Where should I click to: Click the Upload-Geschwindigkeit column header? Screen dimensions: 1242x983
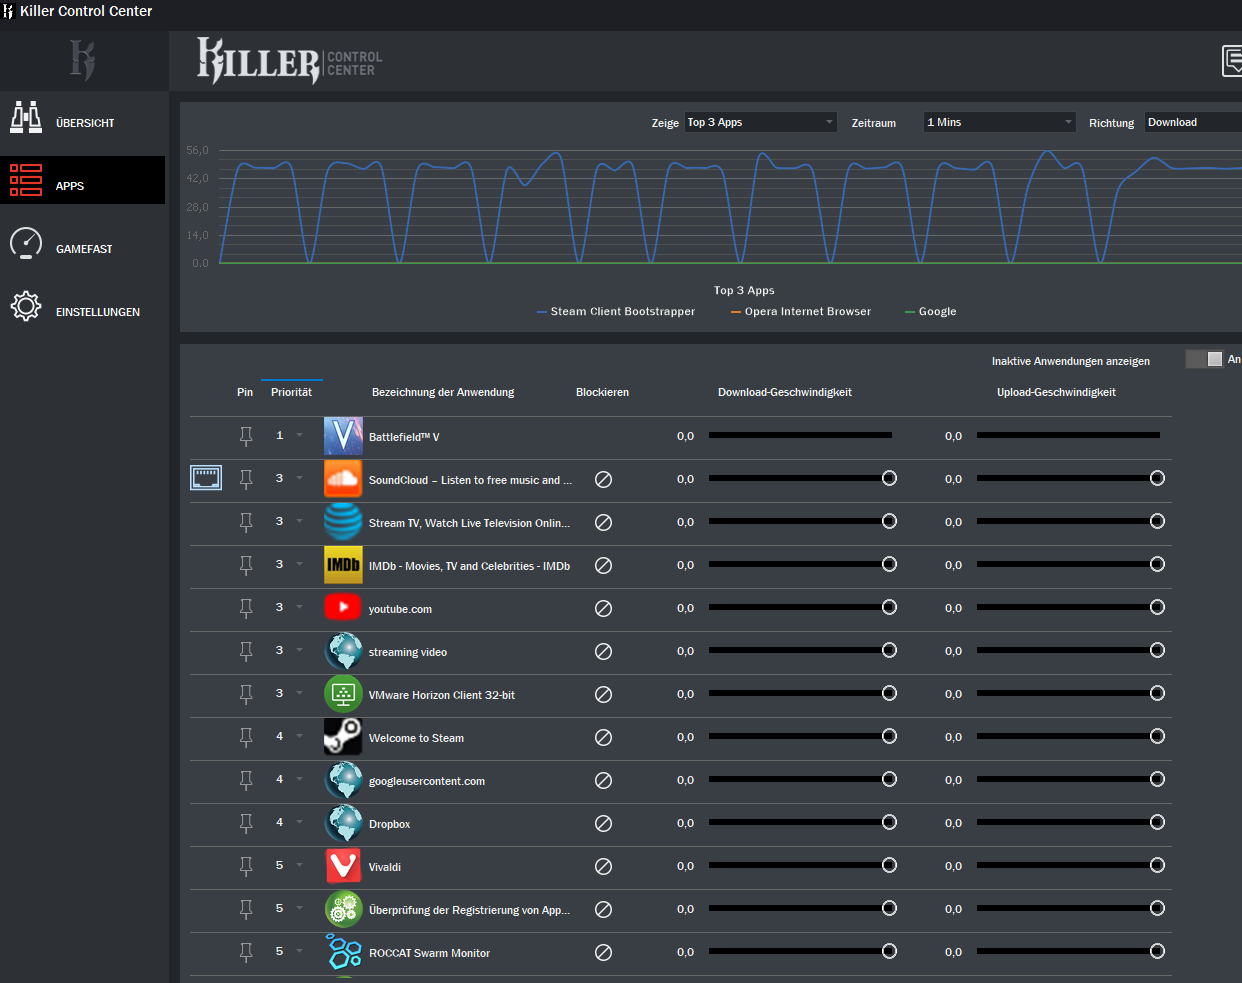click(1056, 392)
